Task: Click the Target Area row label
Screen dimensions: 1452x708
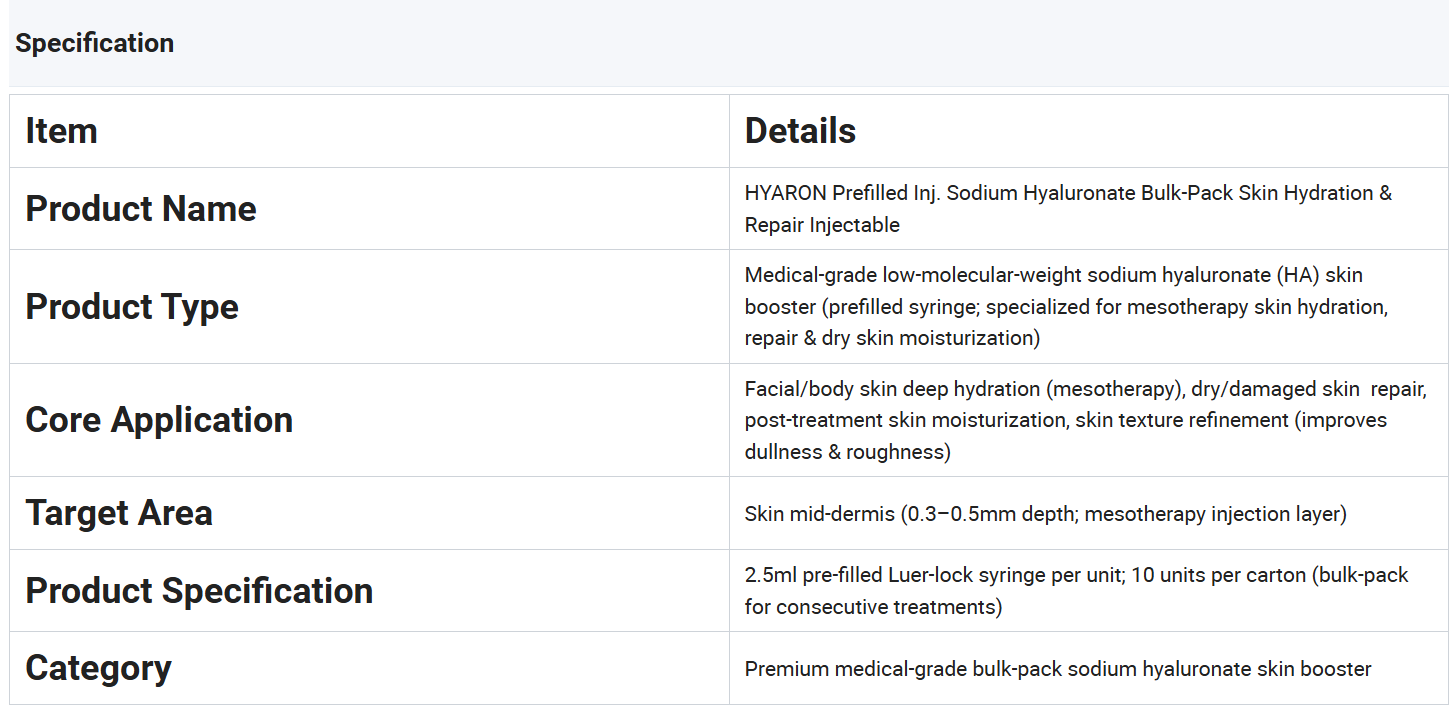Action: pos(119,513)
